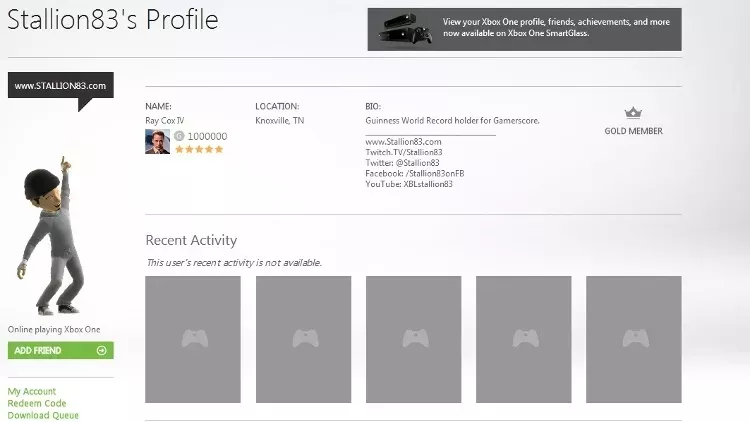Click the first recent activity game tile
Viewport: 750px width, 422px height.
coord(193,339)
